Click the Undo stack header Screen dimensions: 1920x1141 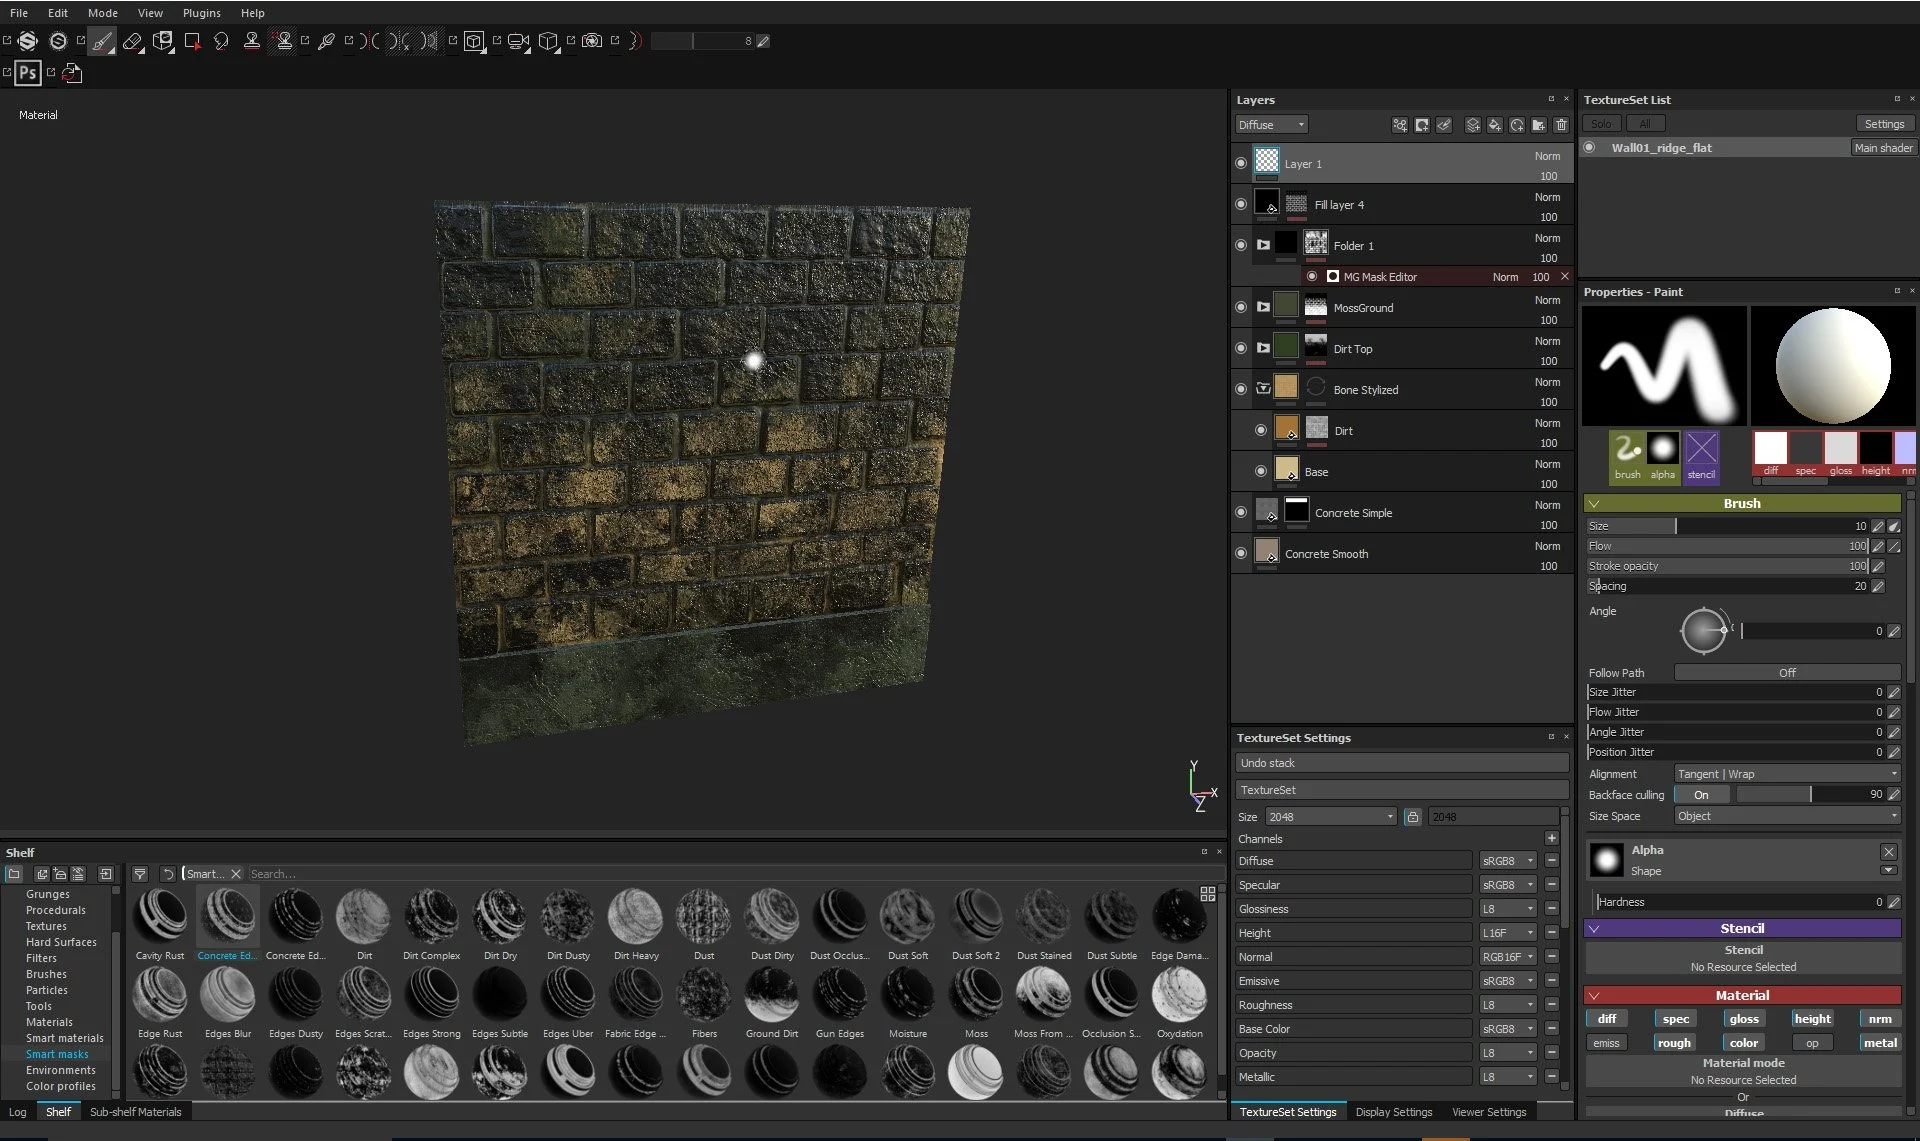[1401, 763]
